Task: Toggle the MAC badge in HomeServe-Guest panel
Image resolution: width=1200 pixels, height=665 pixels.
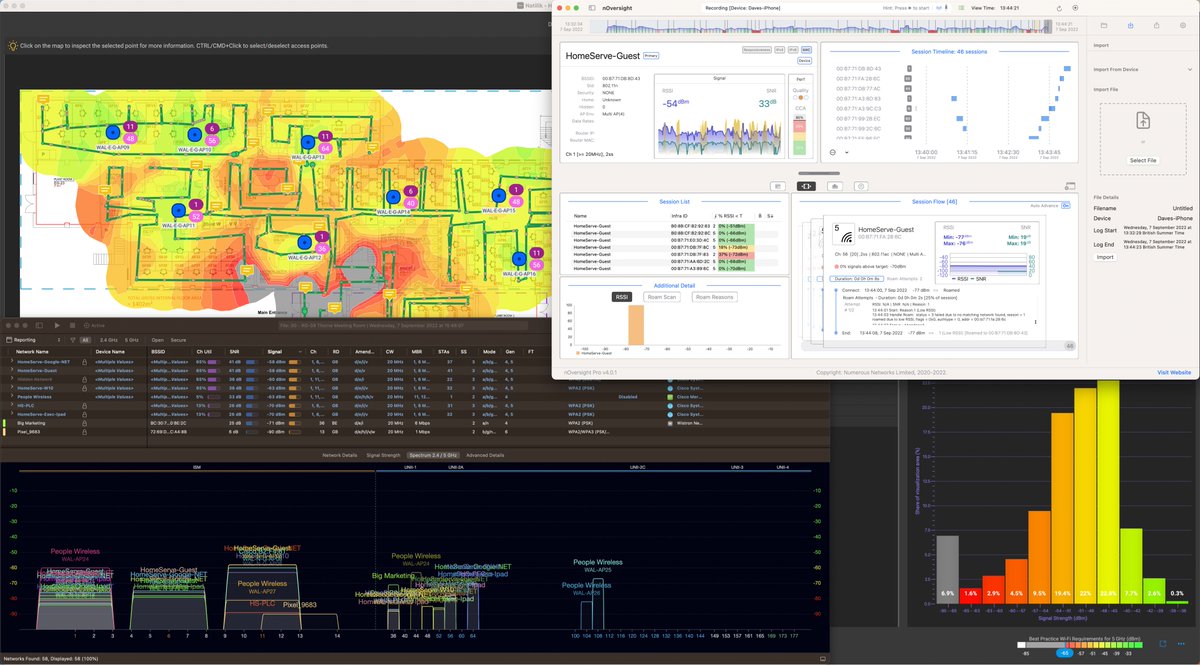Action: tap(806, 48)
